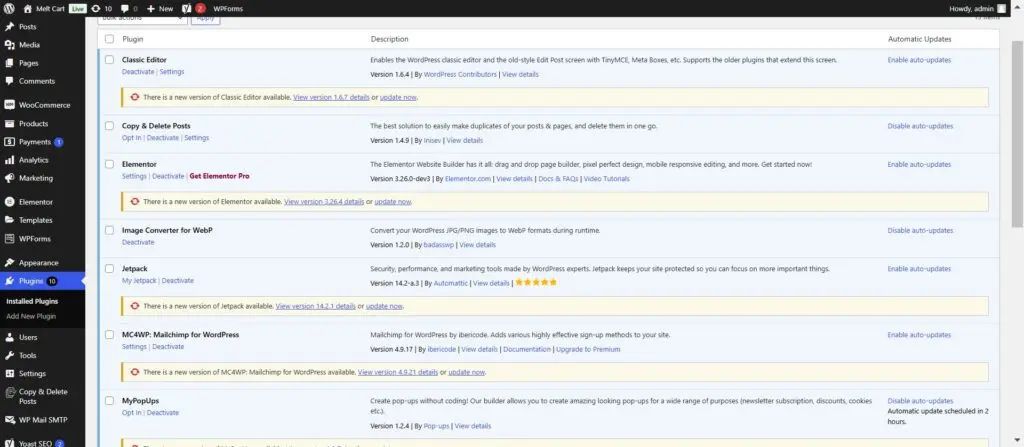Open Analytics in the sidebar menu
1024x447 pixels.
click(33, 160)
